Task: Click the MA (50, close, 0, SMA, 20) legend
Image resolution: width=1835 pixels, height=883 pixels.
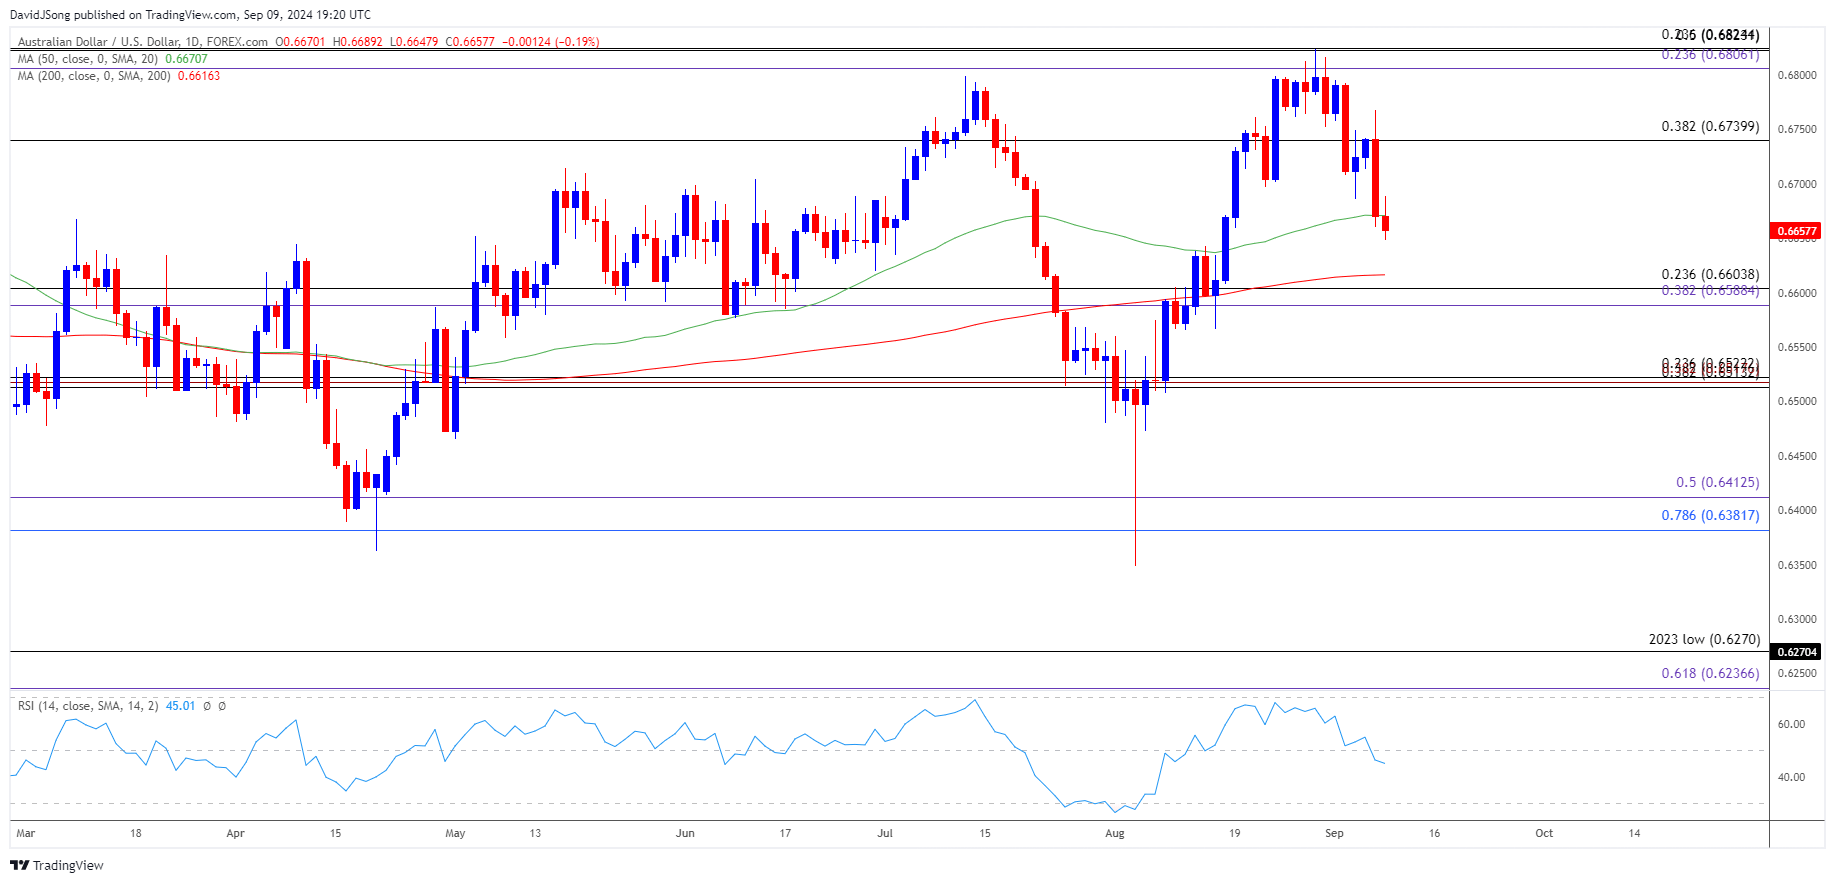Action: (x=88, y=59)
